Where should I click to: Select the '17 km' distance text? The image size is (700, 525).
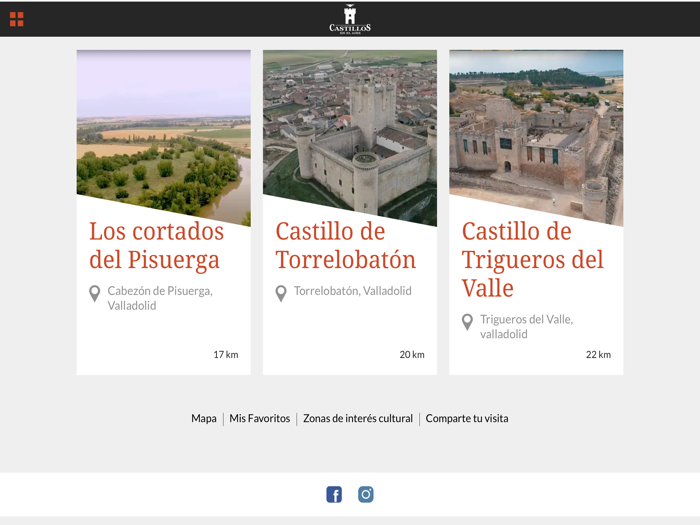tap(226, 354)
